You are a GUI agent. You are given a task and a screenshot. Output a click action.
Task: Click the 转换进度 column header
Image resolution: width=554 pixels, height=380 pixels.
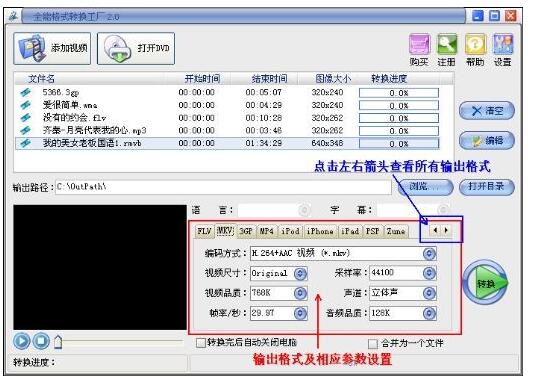[x=389, y=78]
